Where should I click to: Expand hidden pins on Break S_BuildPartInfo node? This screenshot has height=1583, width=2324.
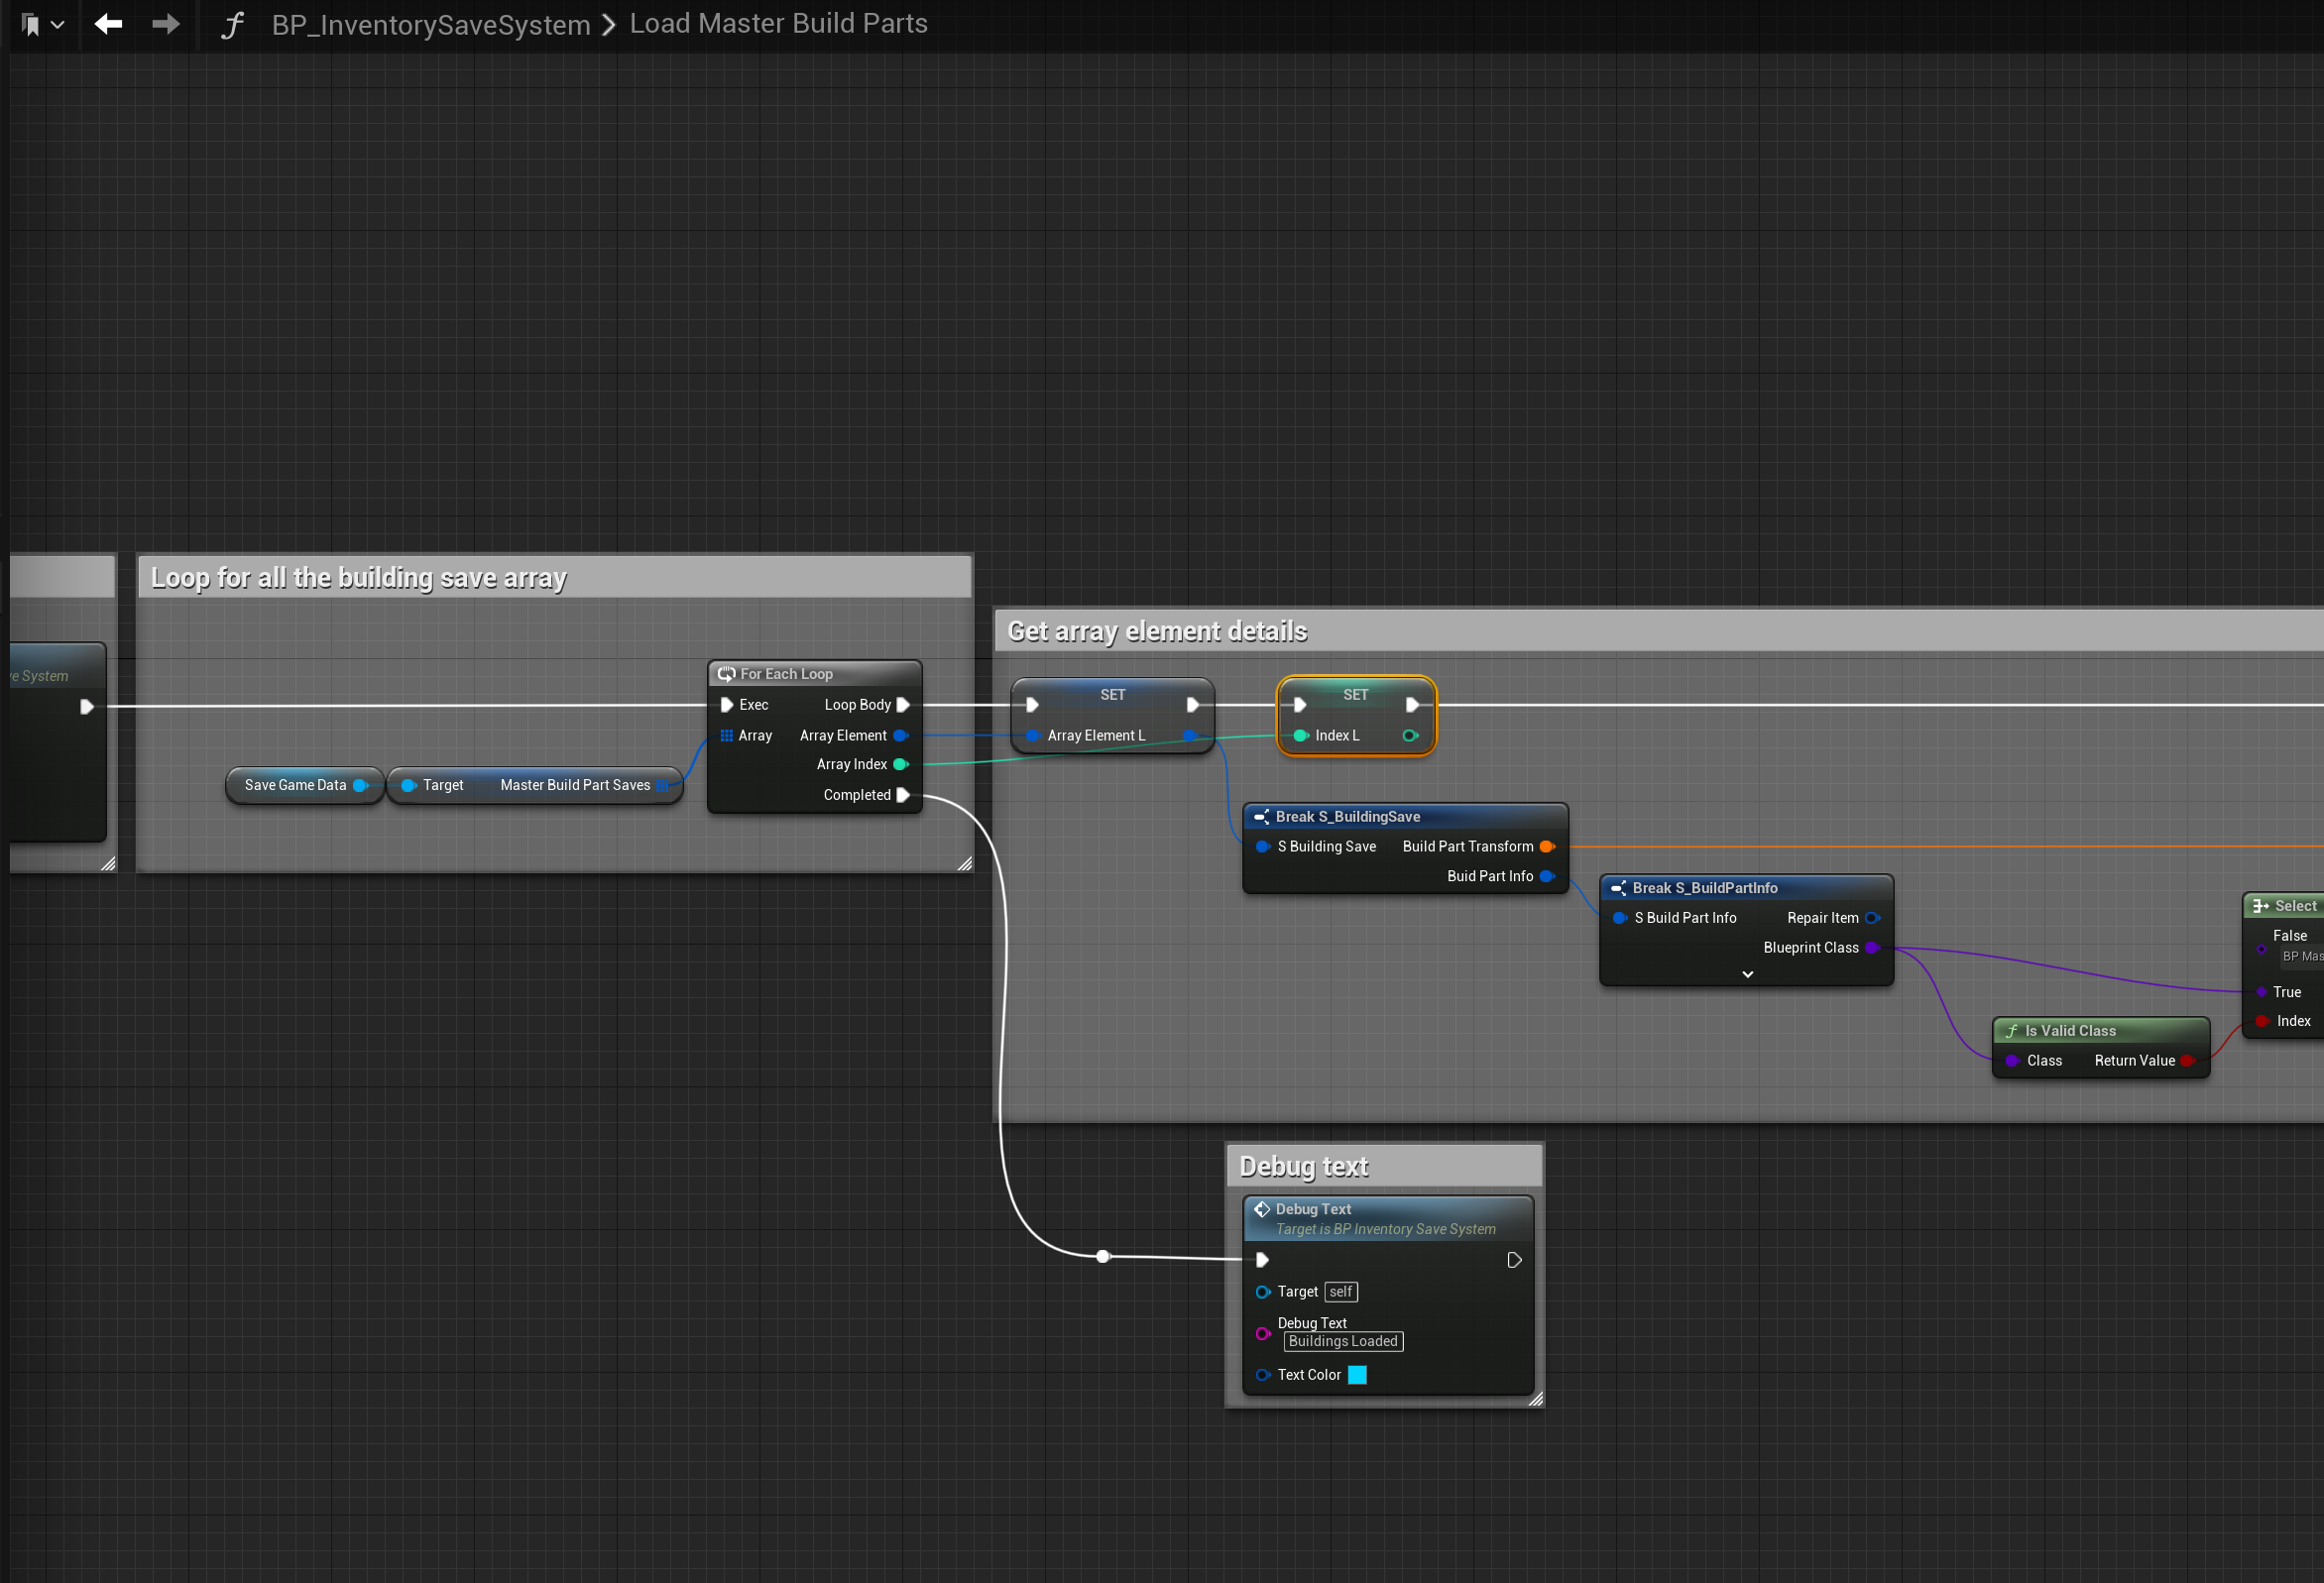coord(1747,974)
